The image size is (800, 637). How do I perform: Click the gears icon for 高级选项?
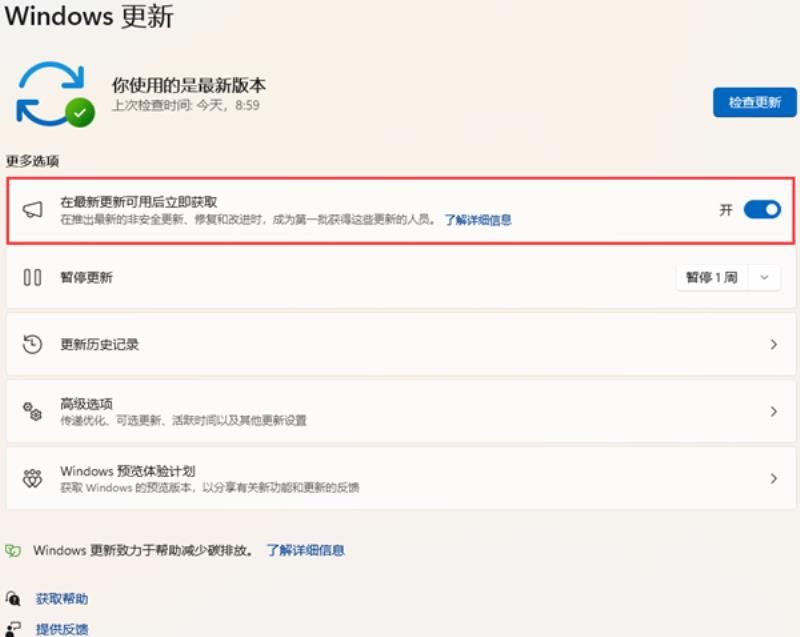(x=32, y=411)
